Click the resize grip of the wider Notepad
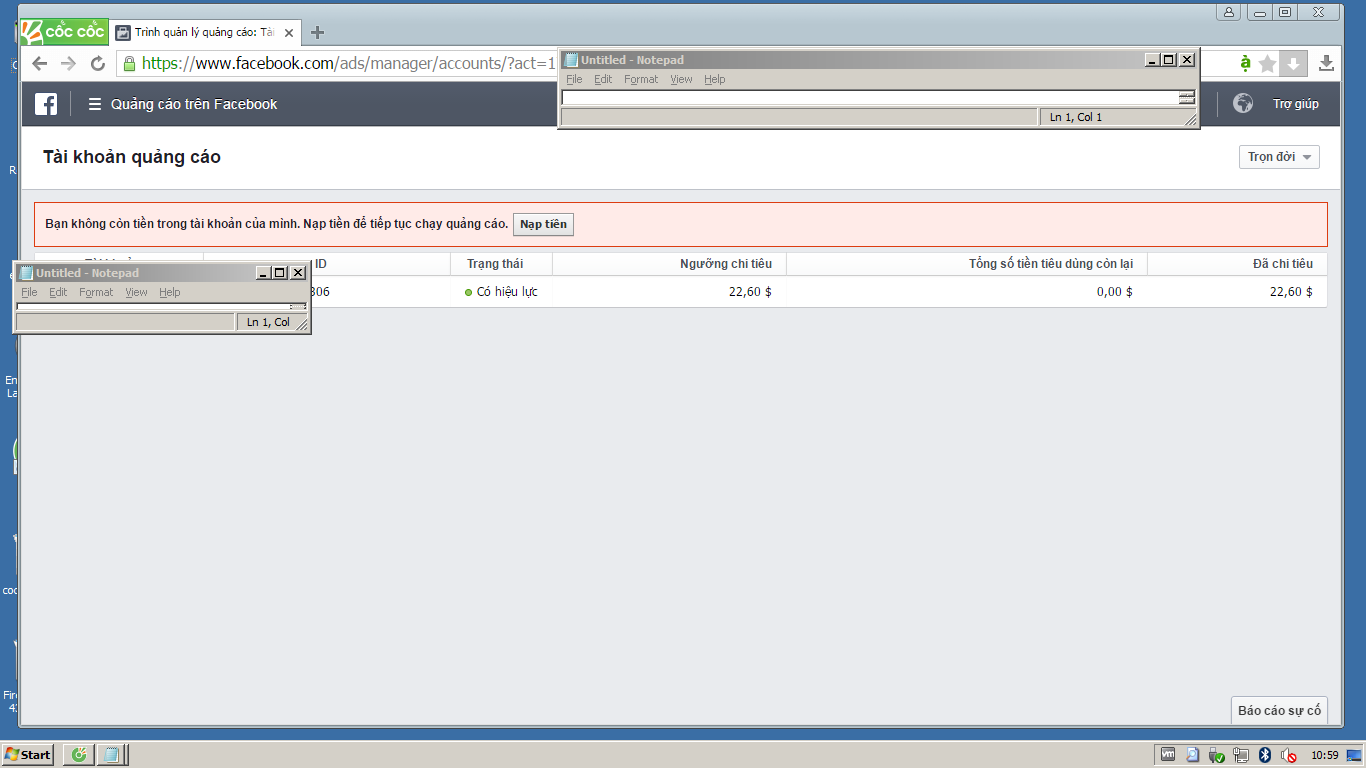The image size is (1366, 768). coord(1190,120)
